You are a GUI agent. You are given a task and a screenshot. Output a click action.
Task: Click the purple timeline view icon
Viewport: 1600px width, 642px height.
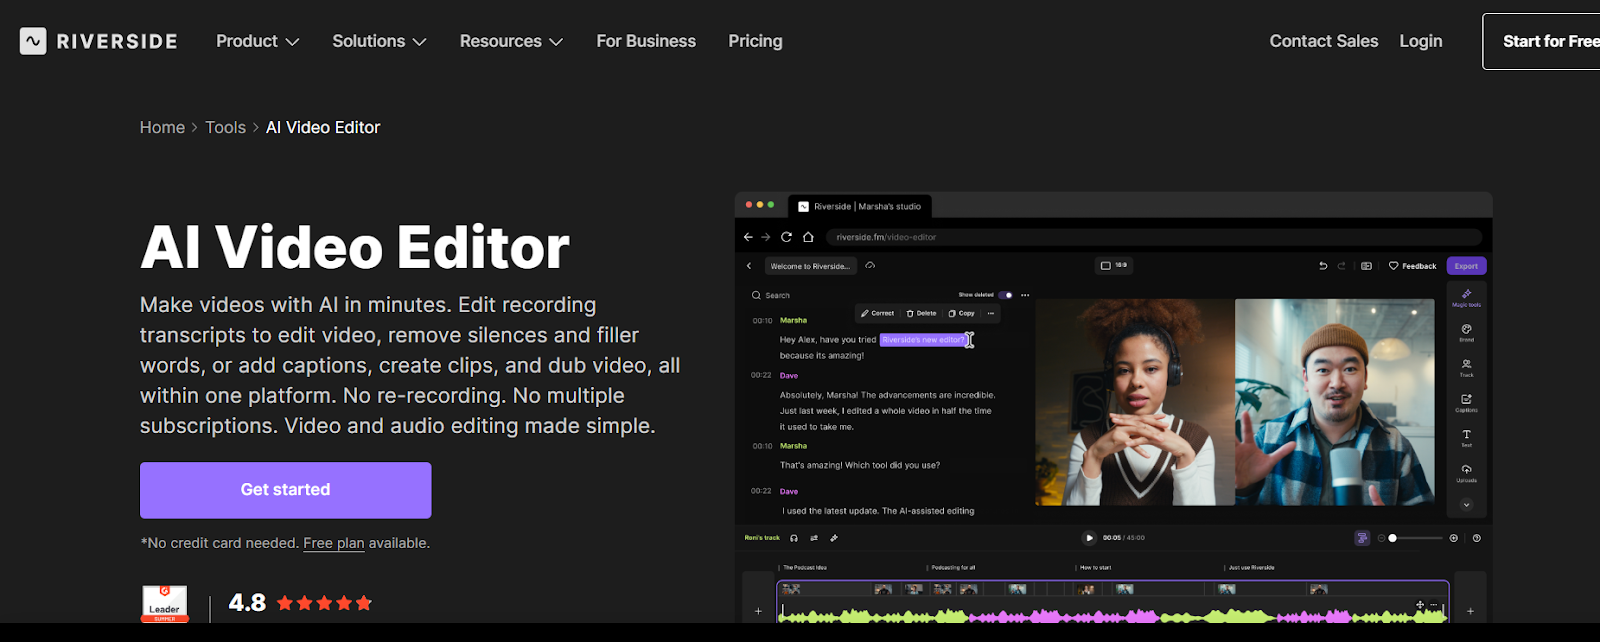click(1362, 538)
